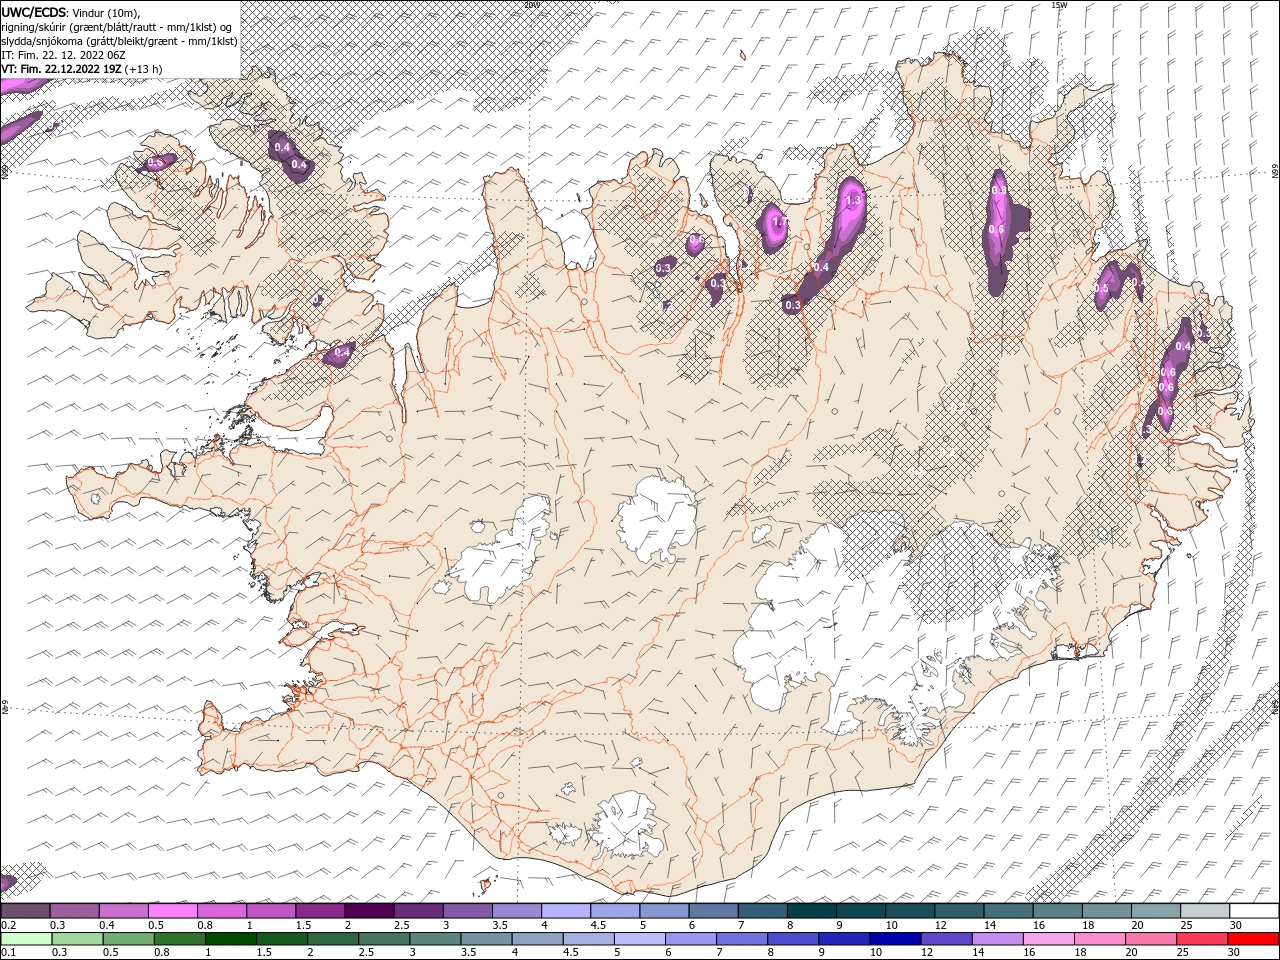Screen dimensions: 1280x960
Task: Click the purple swatch labeled 1 in upper legend
Action: [270, 911]
